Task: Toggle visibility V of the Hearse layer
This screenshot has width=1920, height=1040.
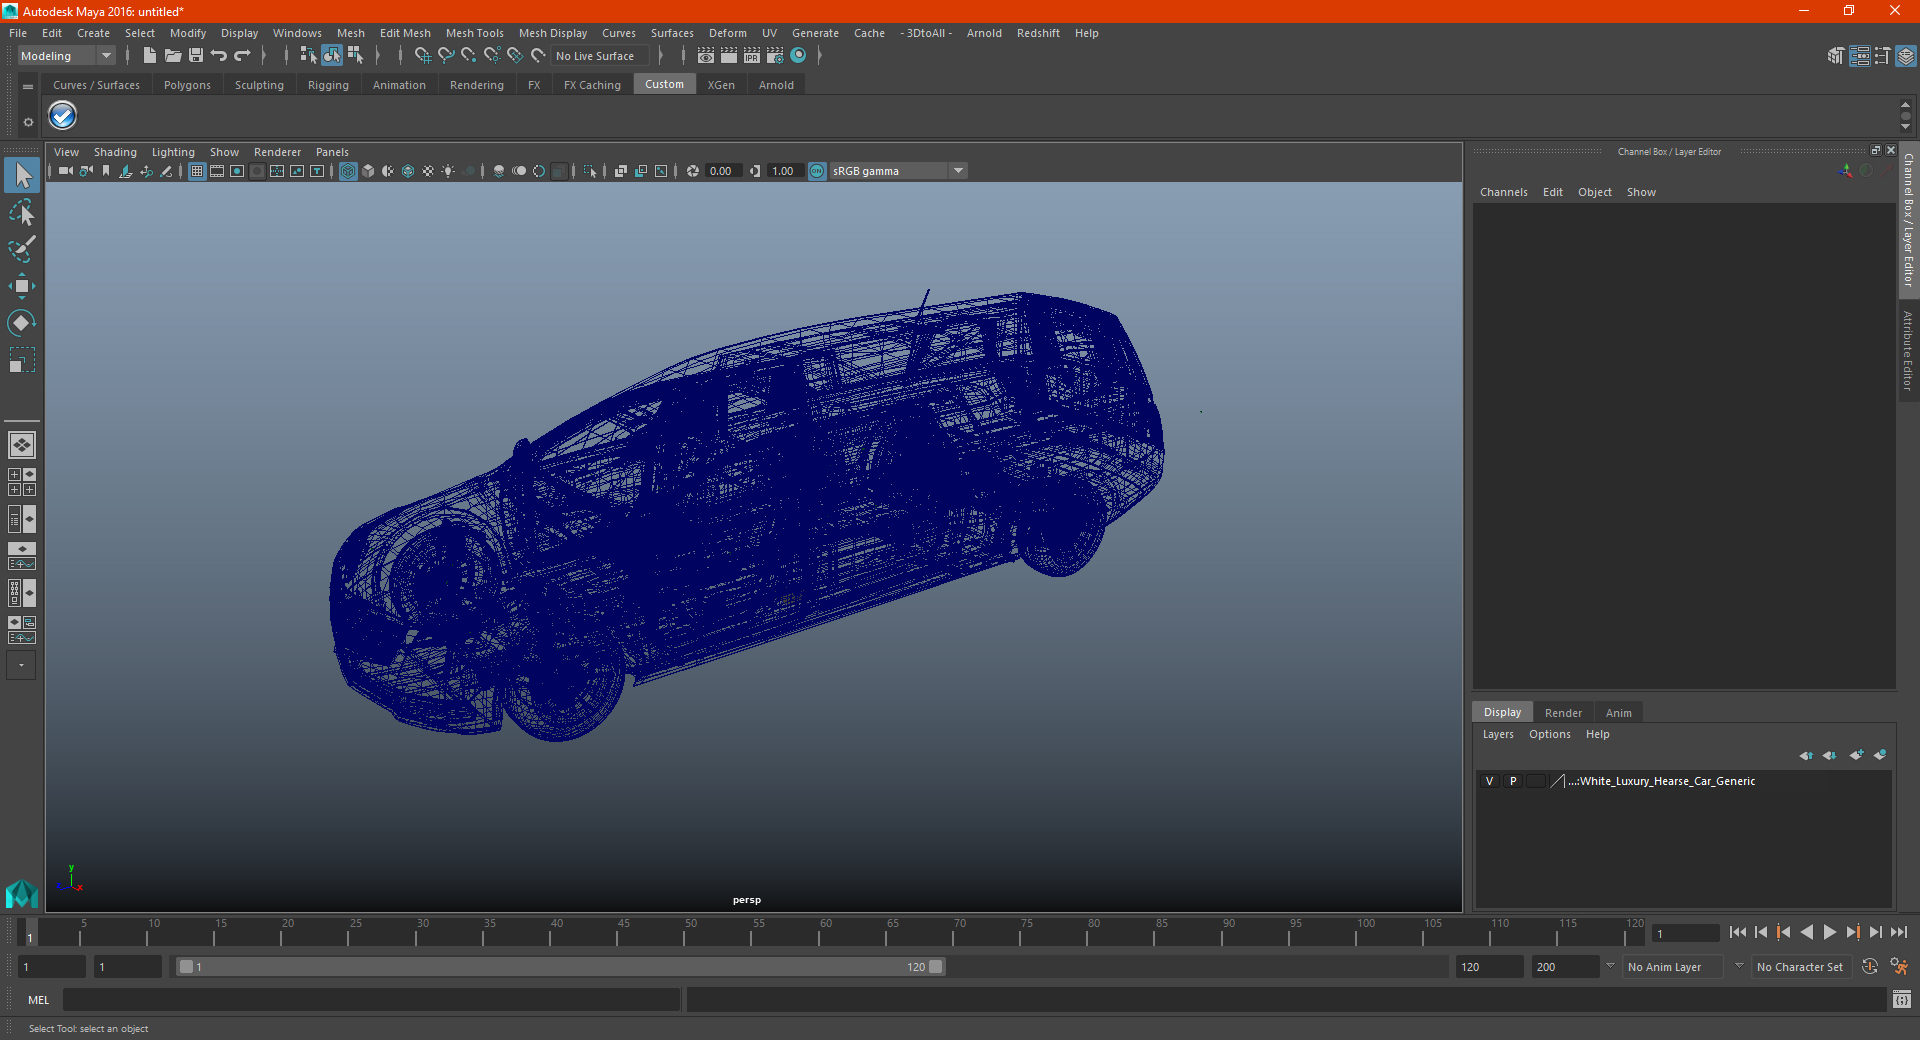Action: pos(1490,781)
